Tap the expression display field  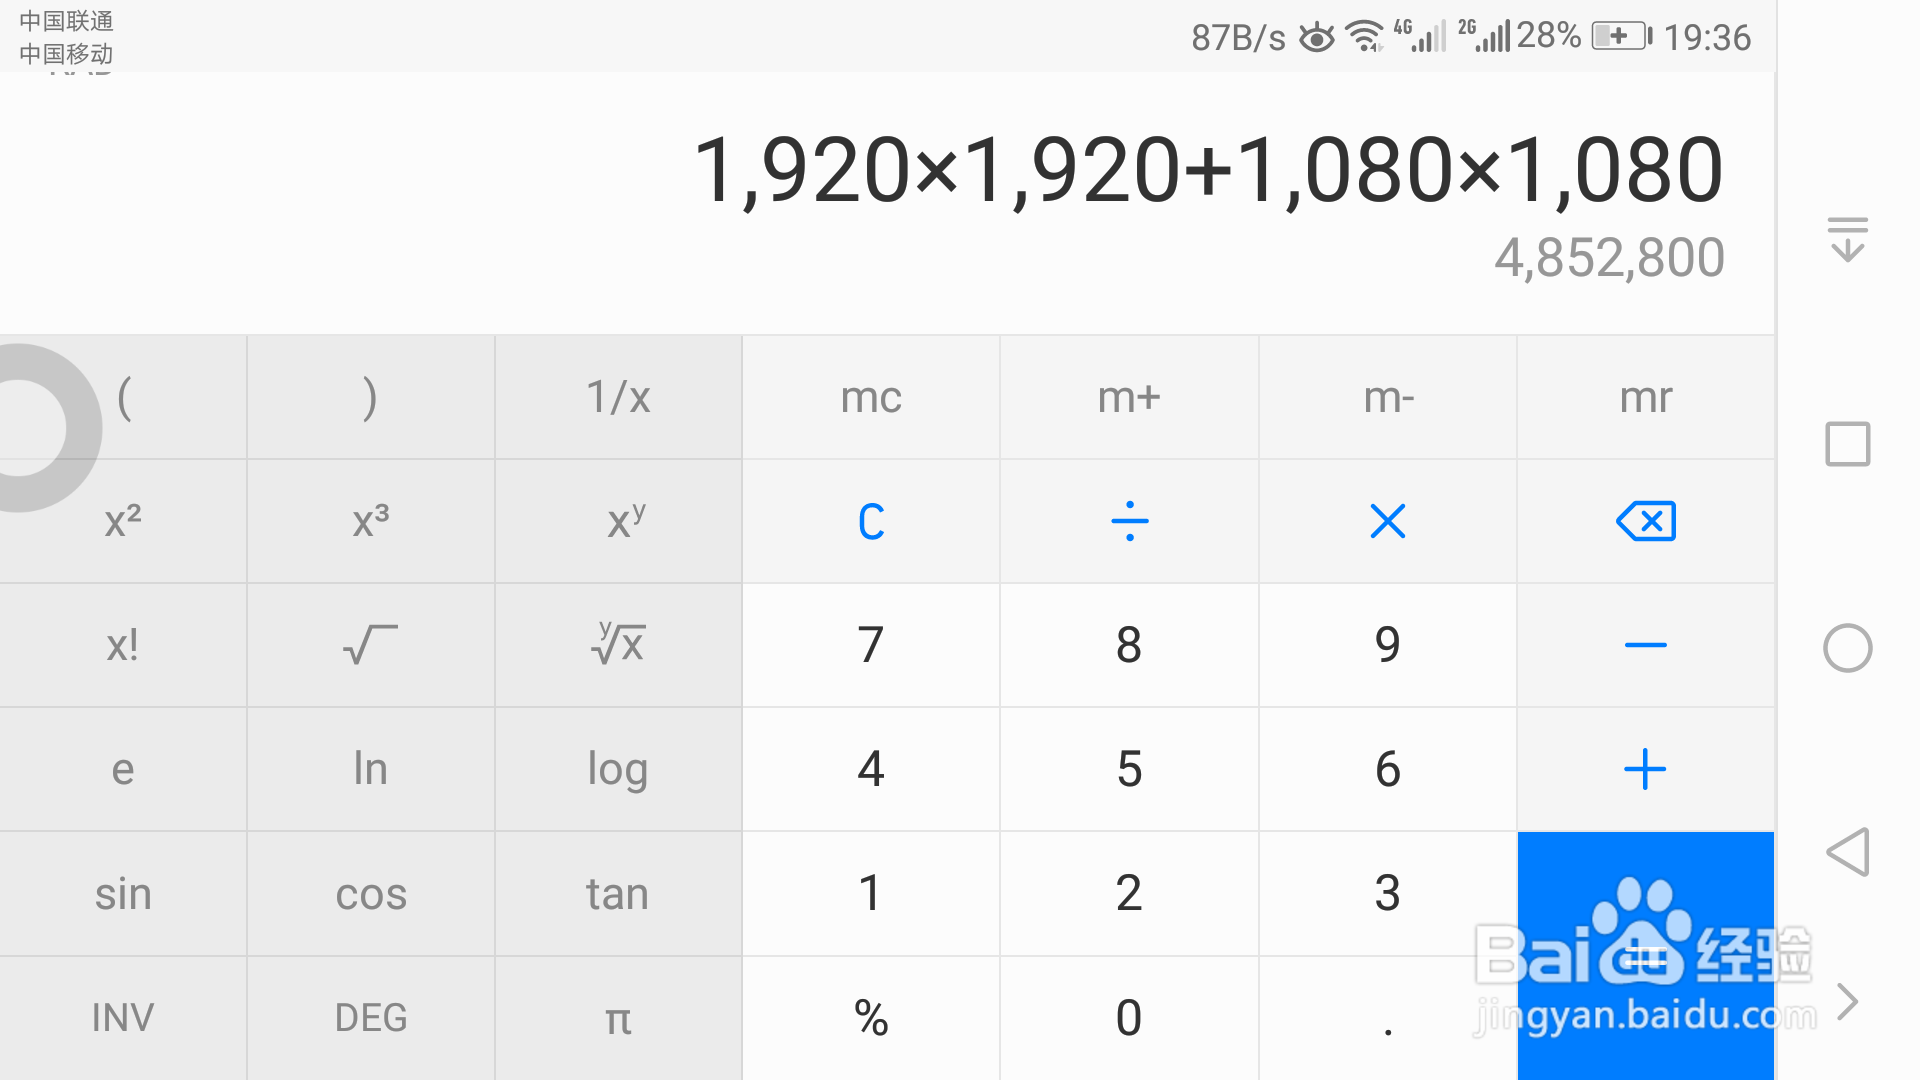[1207, 170]
